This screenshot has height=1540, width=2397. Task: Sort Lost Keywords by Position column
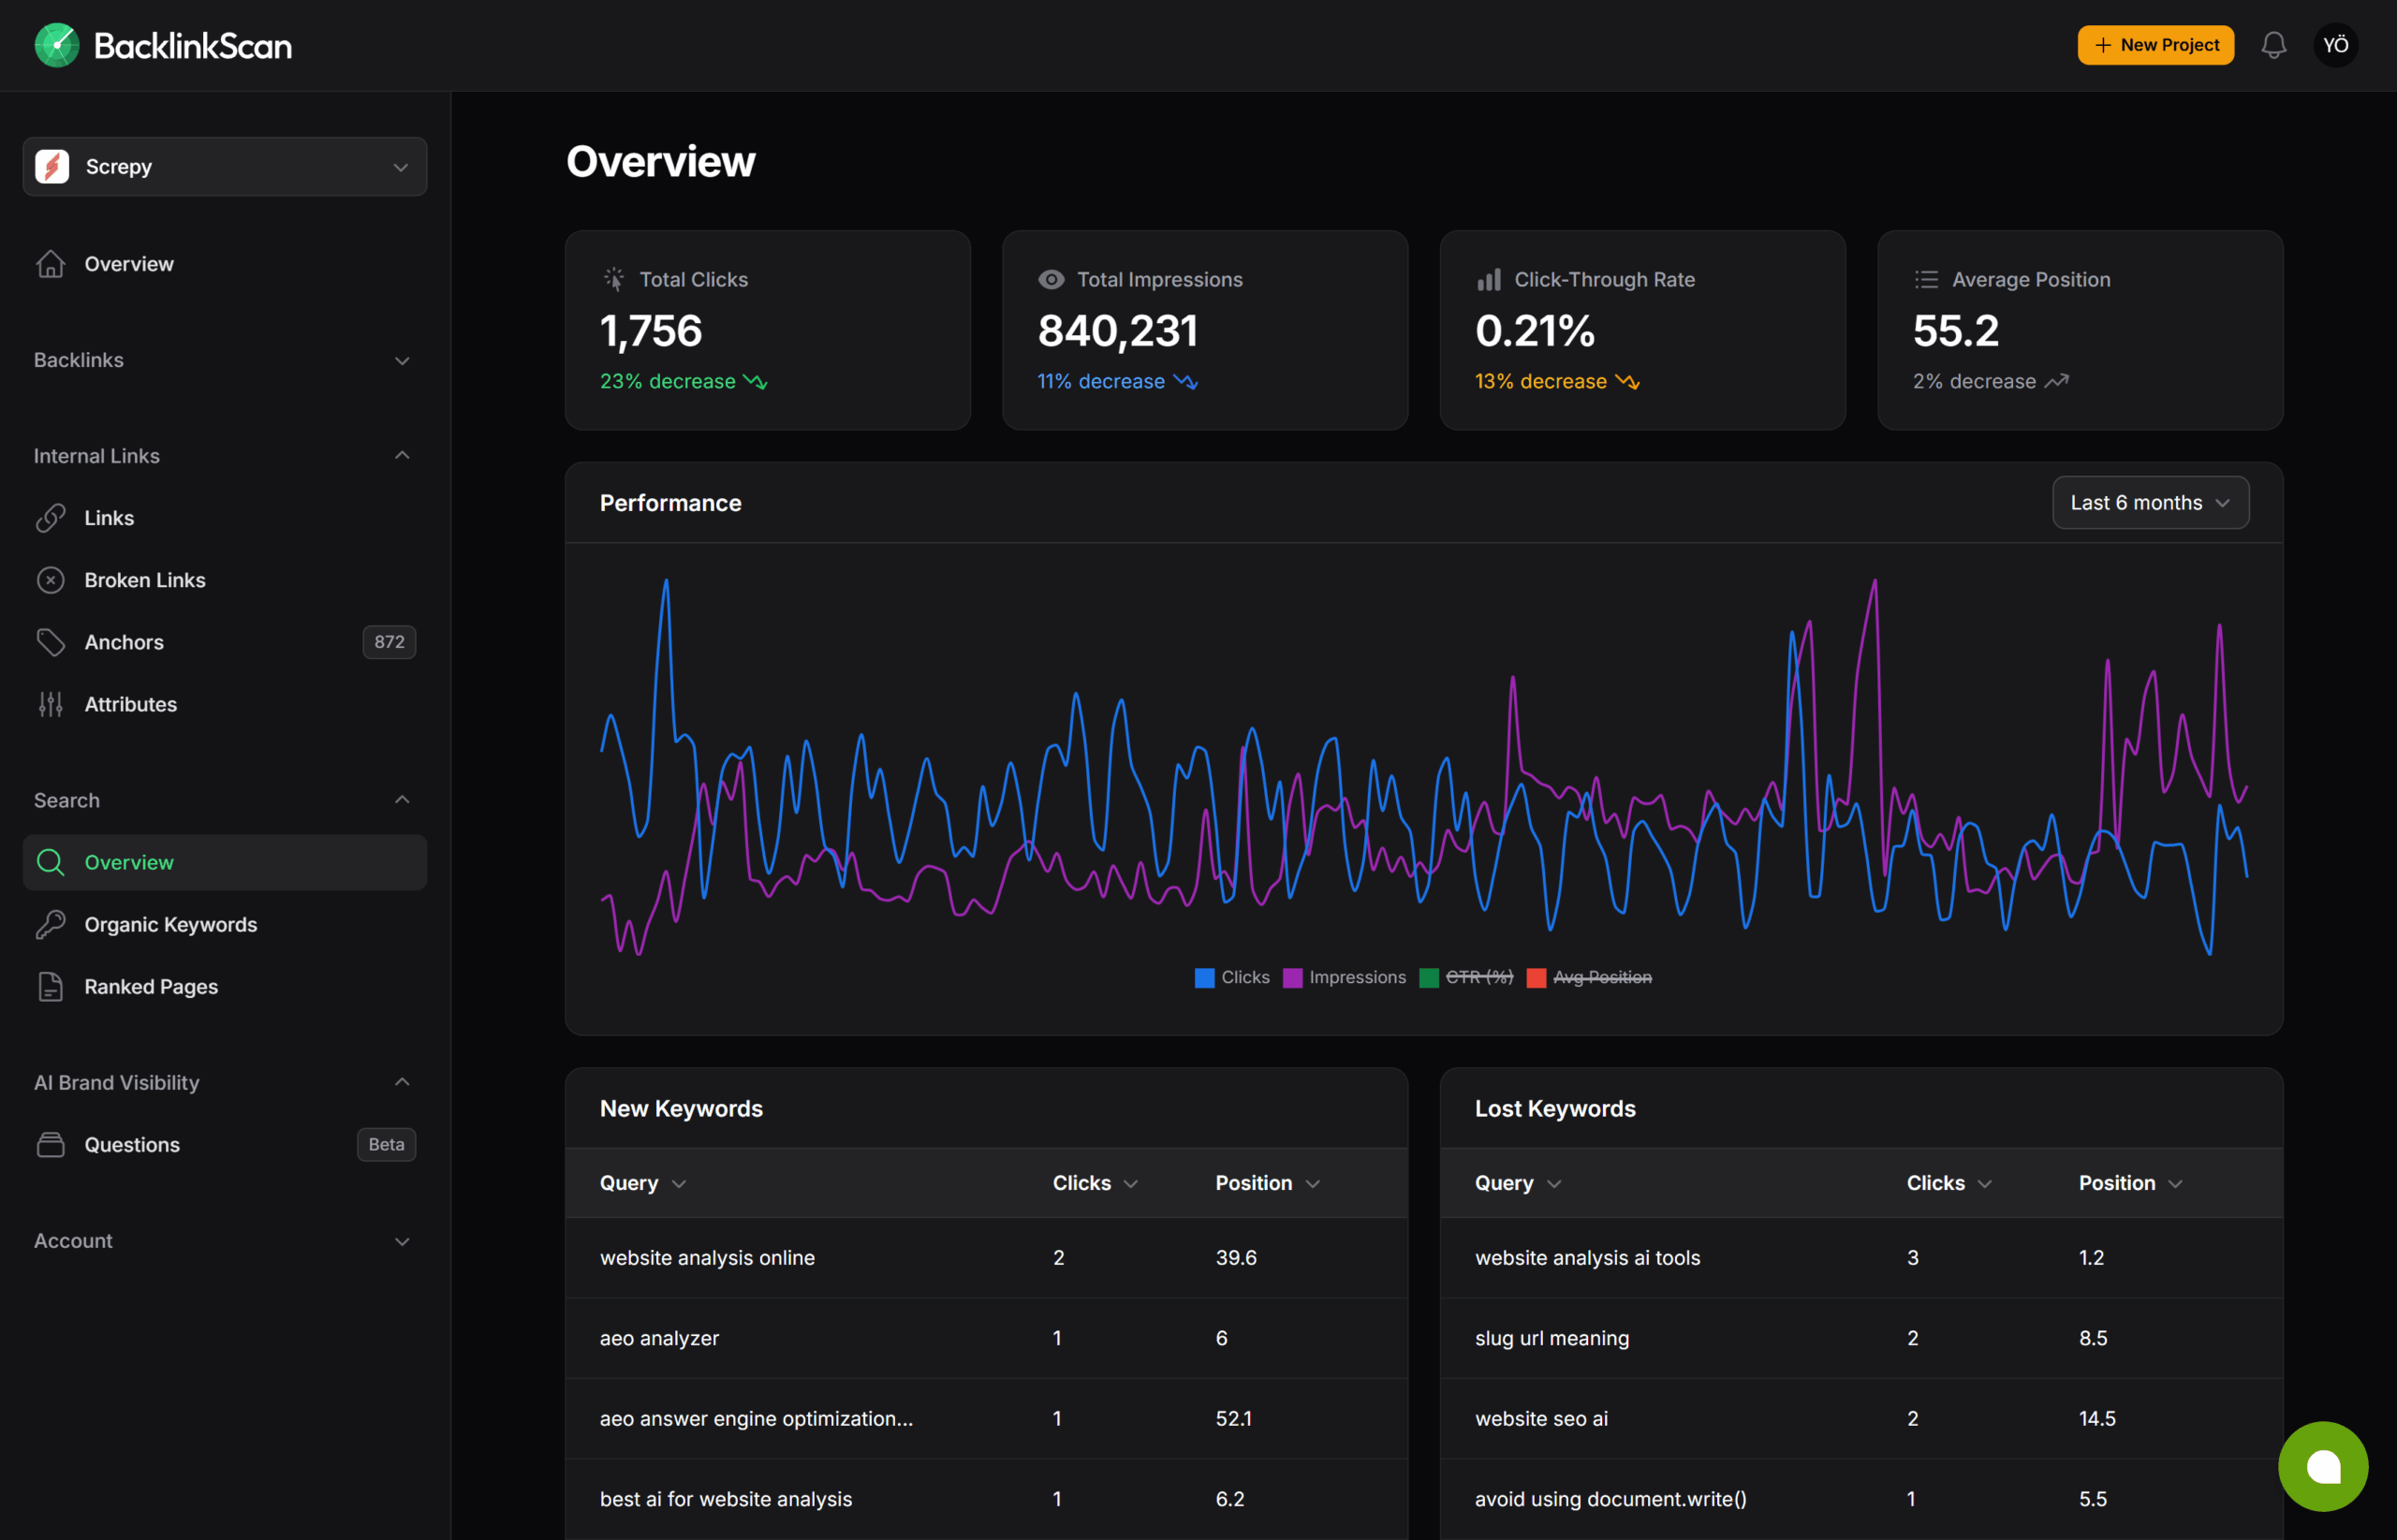pyautogui.click(x=2131, y=1183)
